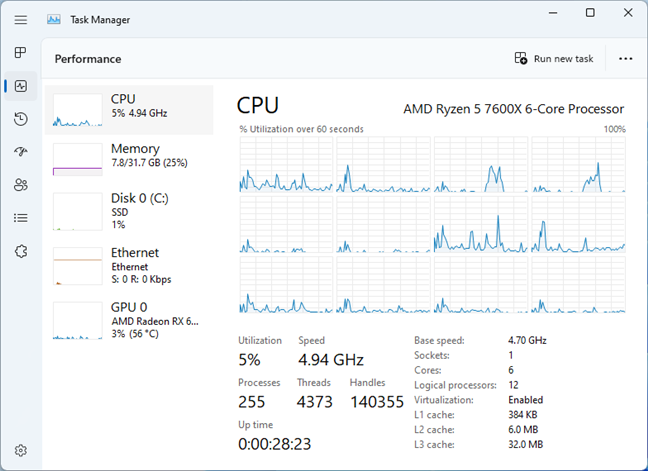Select the CPU performance entry
Image resolution: width=648 pixels, height=471 pixels.
130,109
